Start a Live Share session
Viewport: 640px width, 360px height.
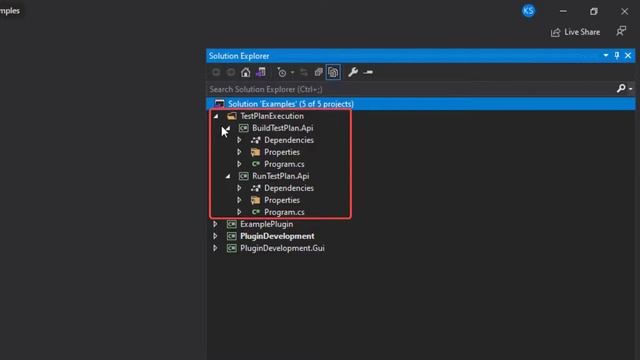click(576, 32)
